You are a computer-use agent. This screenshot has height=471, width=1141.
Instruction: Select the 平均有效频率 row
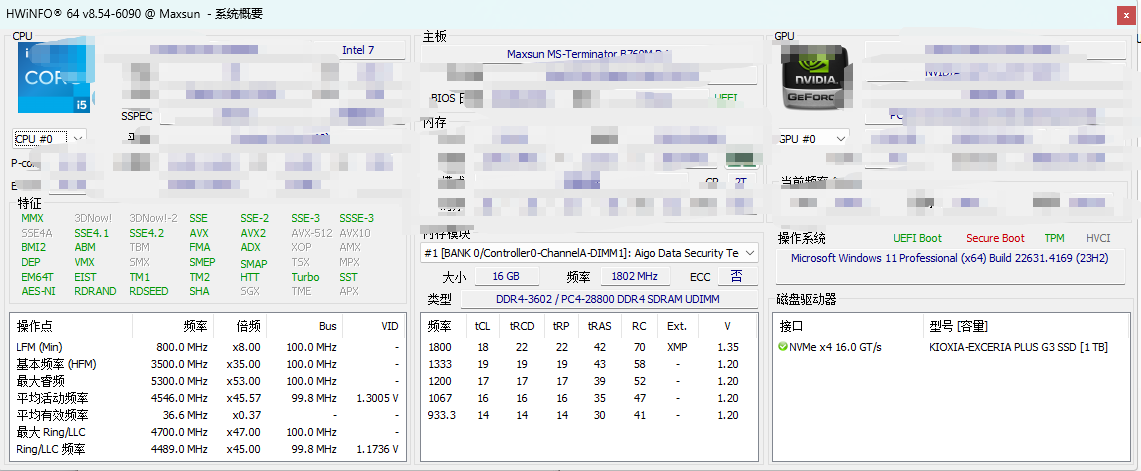tap(207, 415)
